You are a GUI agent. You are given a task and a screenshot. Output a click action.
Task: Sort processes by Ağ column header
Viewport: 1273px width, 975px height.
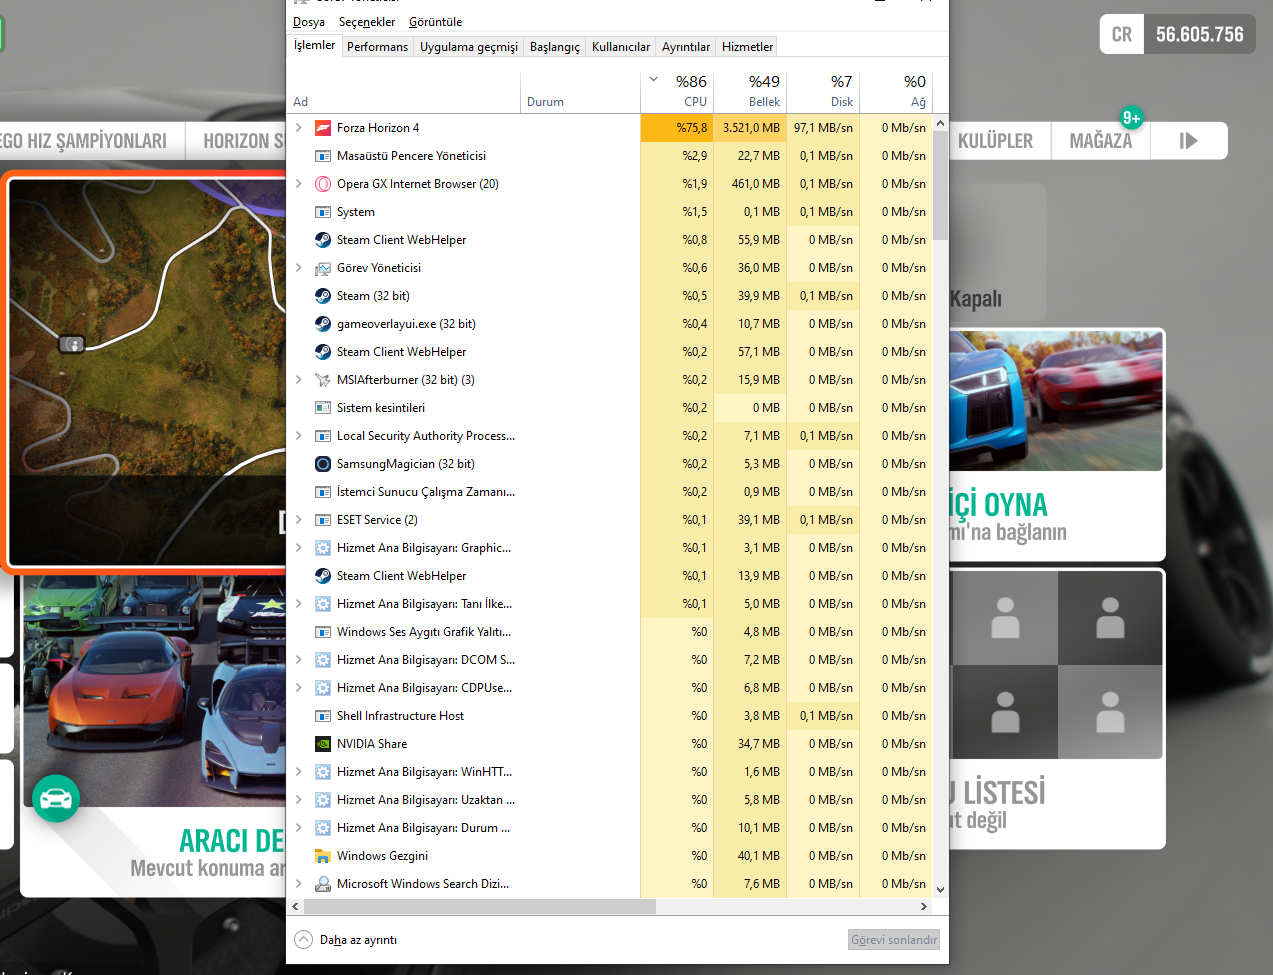pyautogui.click(x=896, y=91)
